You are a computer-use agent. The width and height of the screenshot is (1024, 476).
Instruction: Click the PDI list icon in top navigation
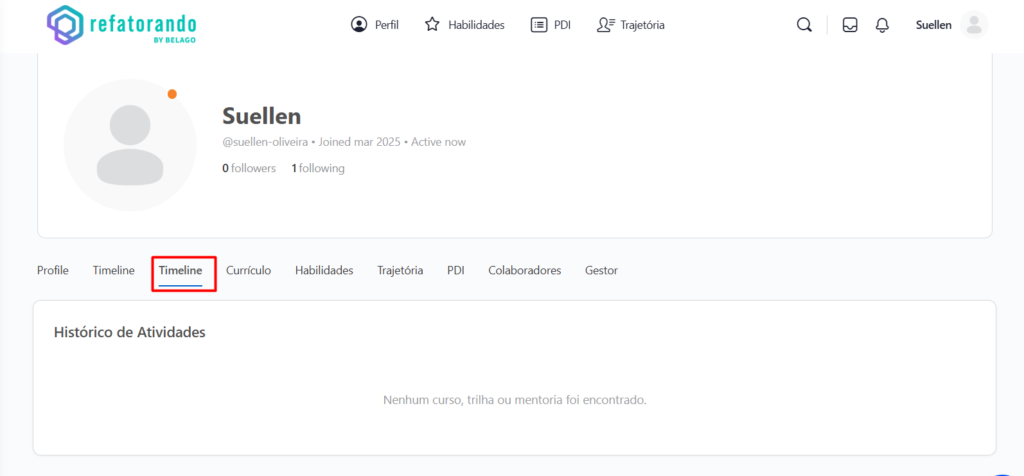(x=539, y=25)
